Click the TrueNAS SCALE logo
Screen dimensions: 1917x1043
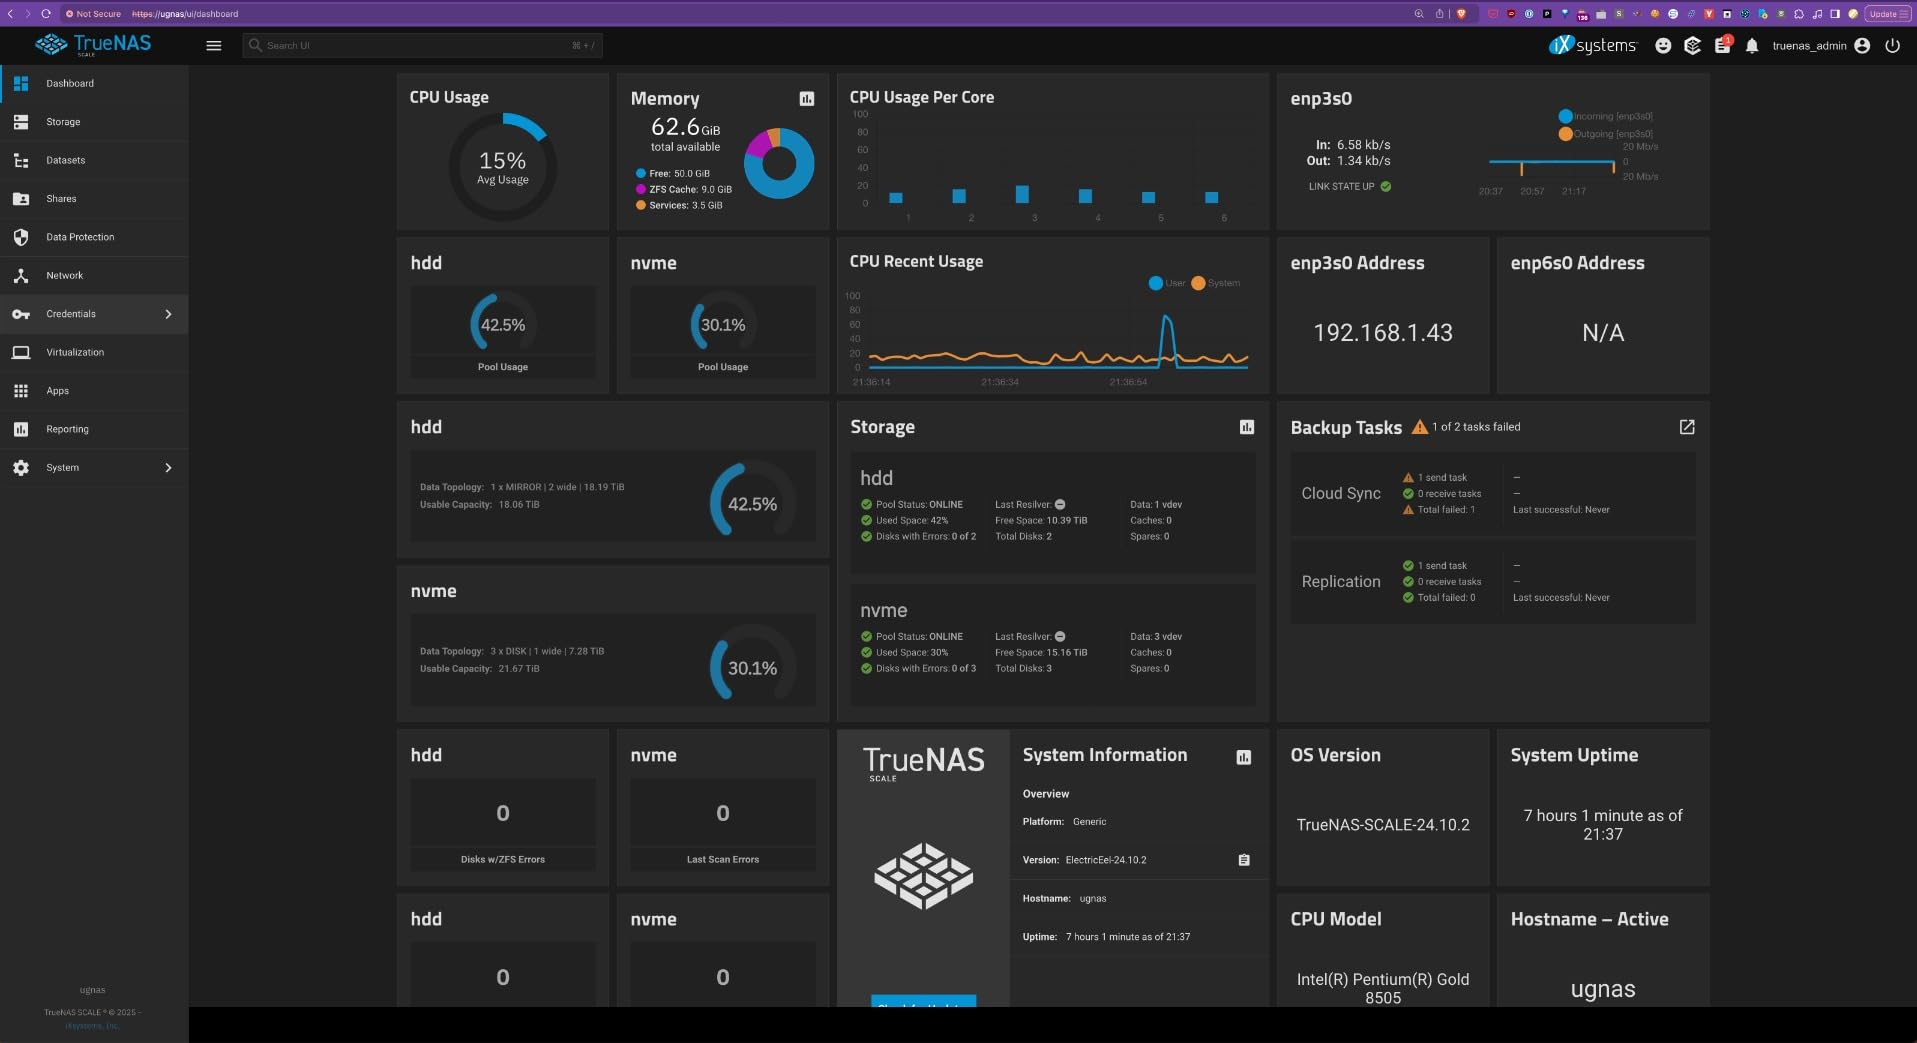coord(93,45)
